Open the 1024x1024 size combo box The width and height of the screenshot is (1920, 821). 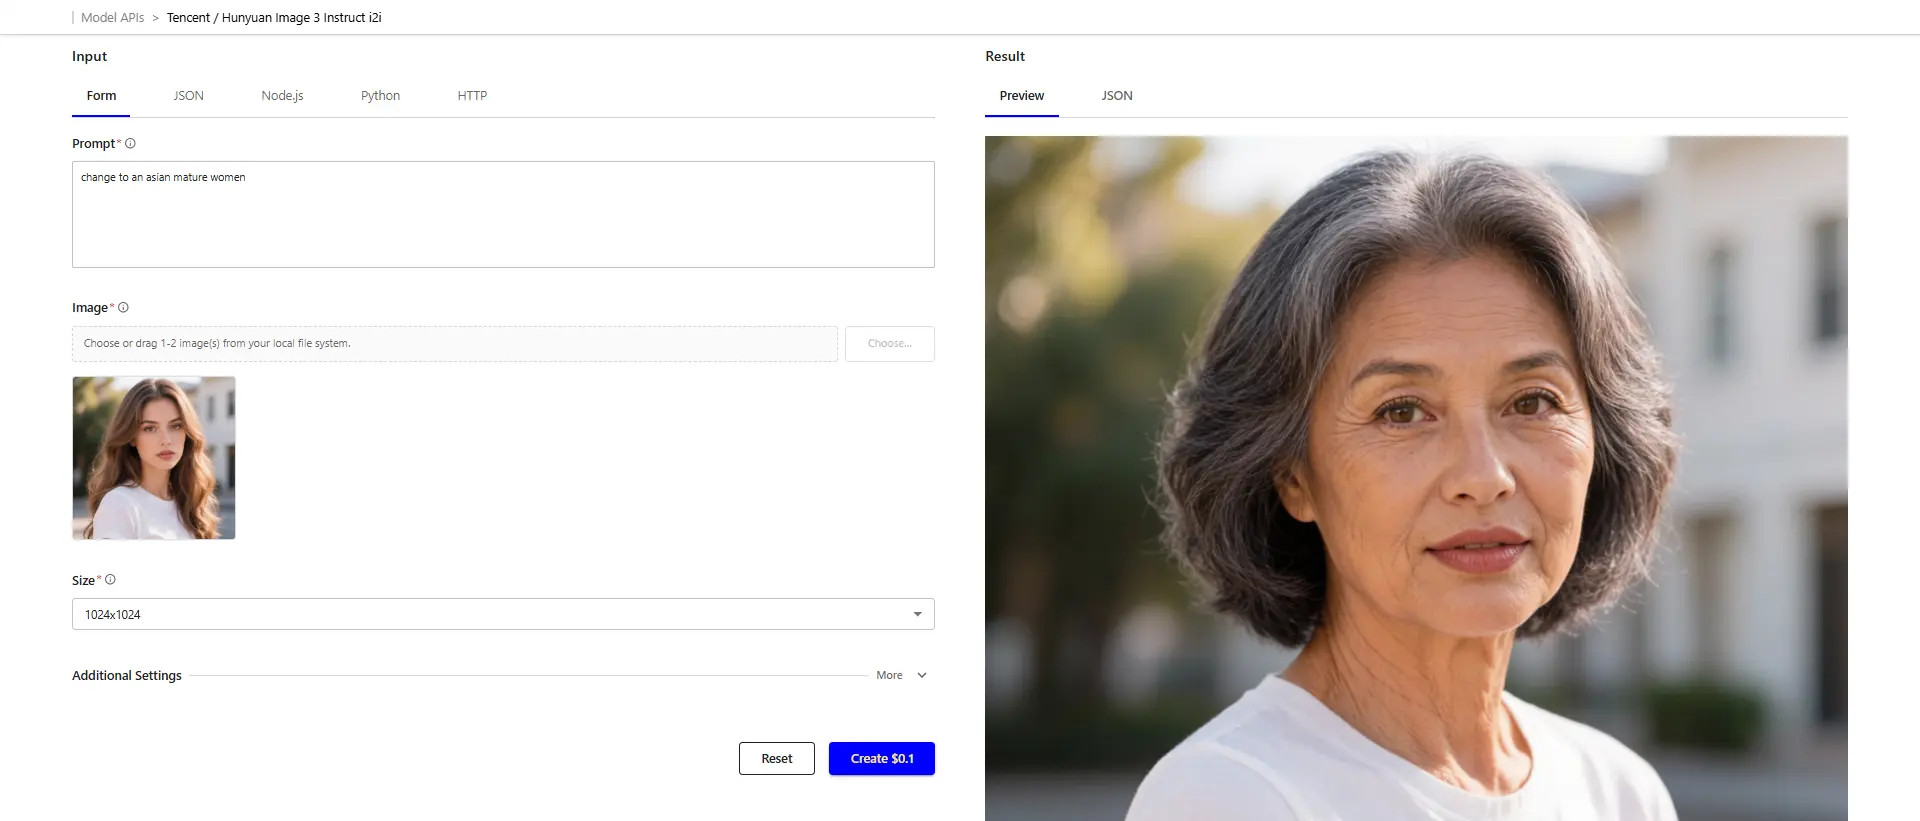click(x=490, y=614)
